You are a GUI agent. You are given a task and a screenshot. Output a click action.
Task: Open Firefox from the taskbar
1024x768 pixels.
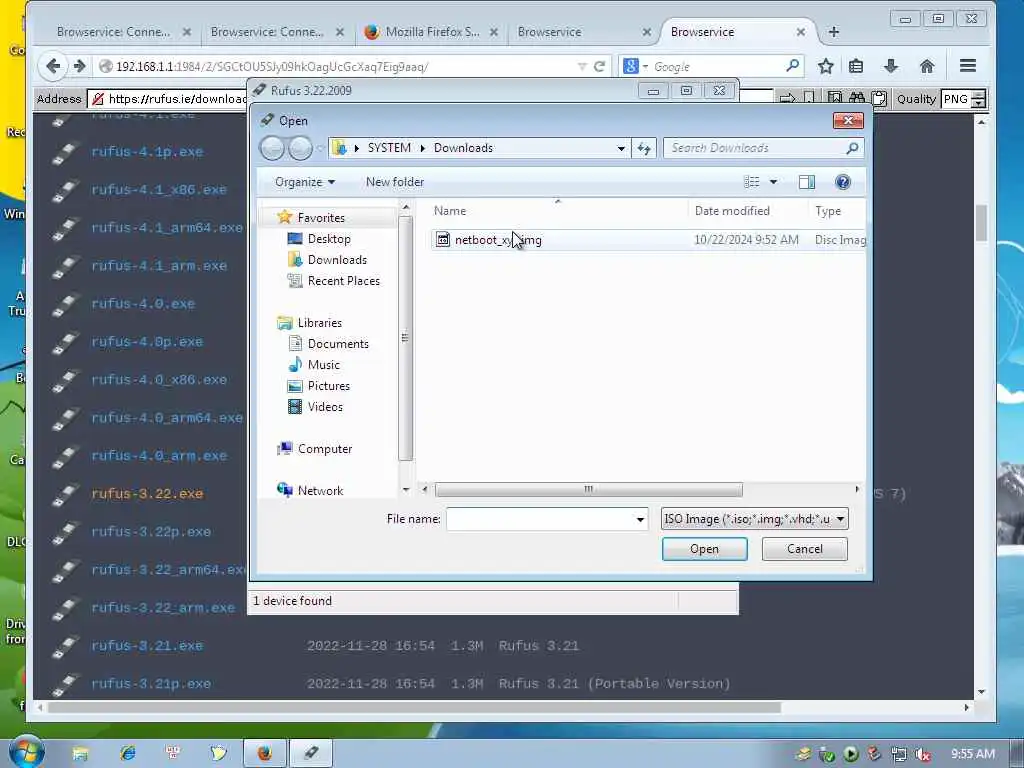(264, 753)
